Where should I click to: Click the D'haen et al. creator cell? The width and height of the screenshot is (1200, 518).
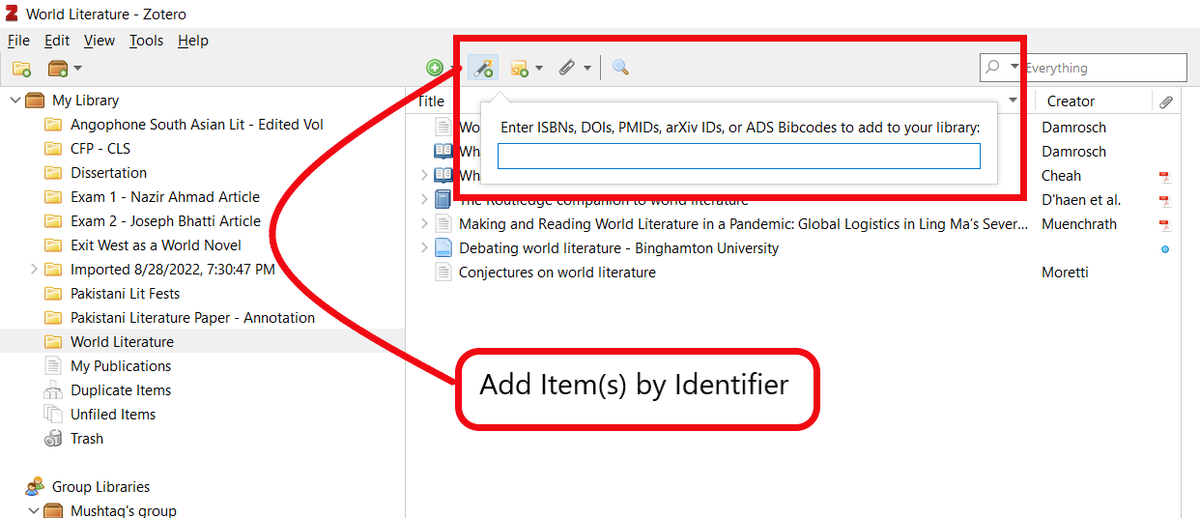click(x=1081, y=200)
